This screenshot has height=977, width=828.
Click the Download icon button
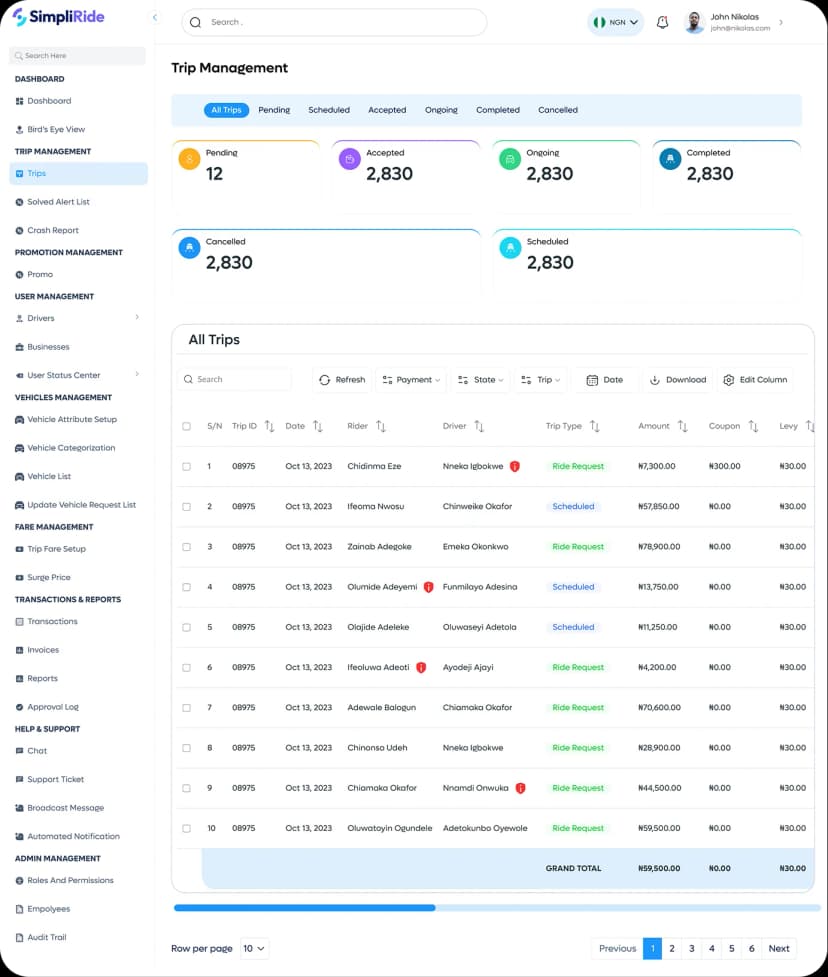(x=678, y=380)
